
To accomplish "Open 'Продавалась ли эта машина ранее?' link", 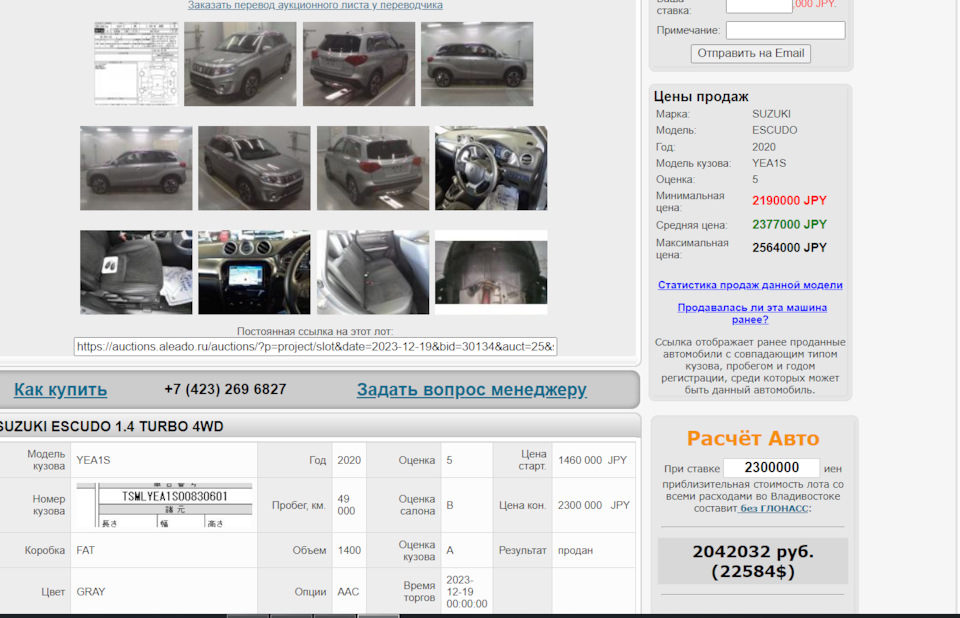I will [752, 314].
